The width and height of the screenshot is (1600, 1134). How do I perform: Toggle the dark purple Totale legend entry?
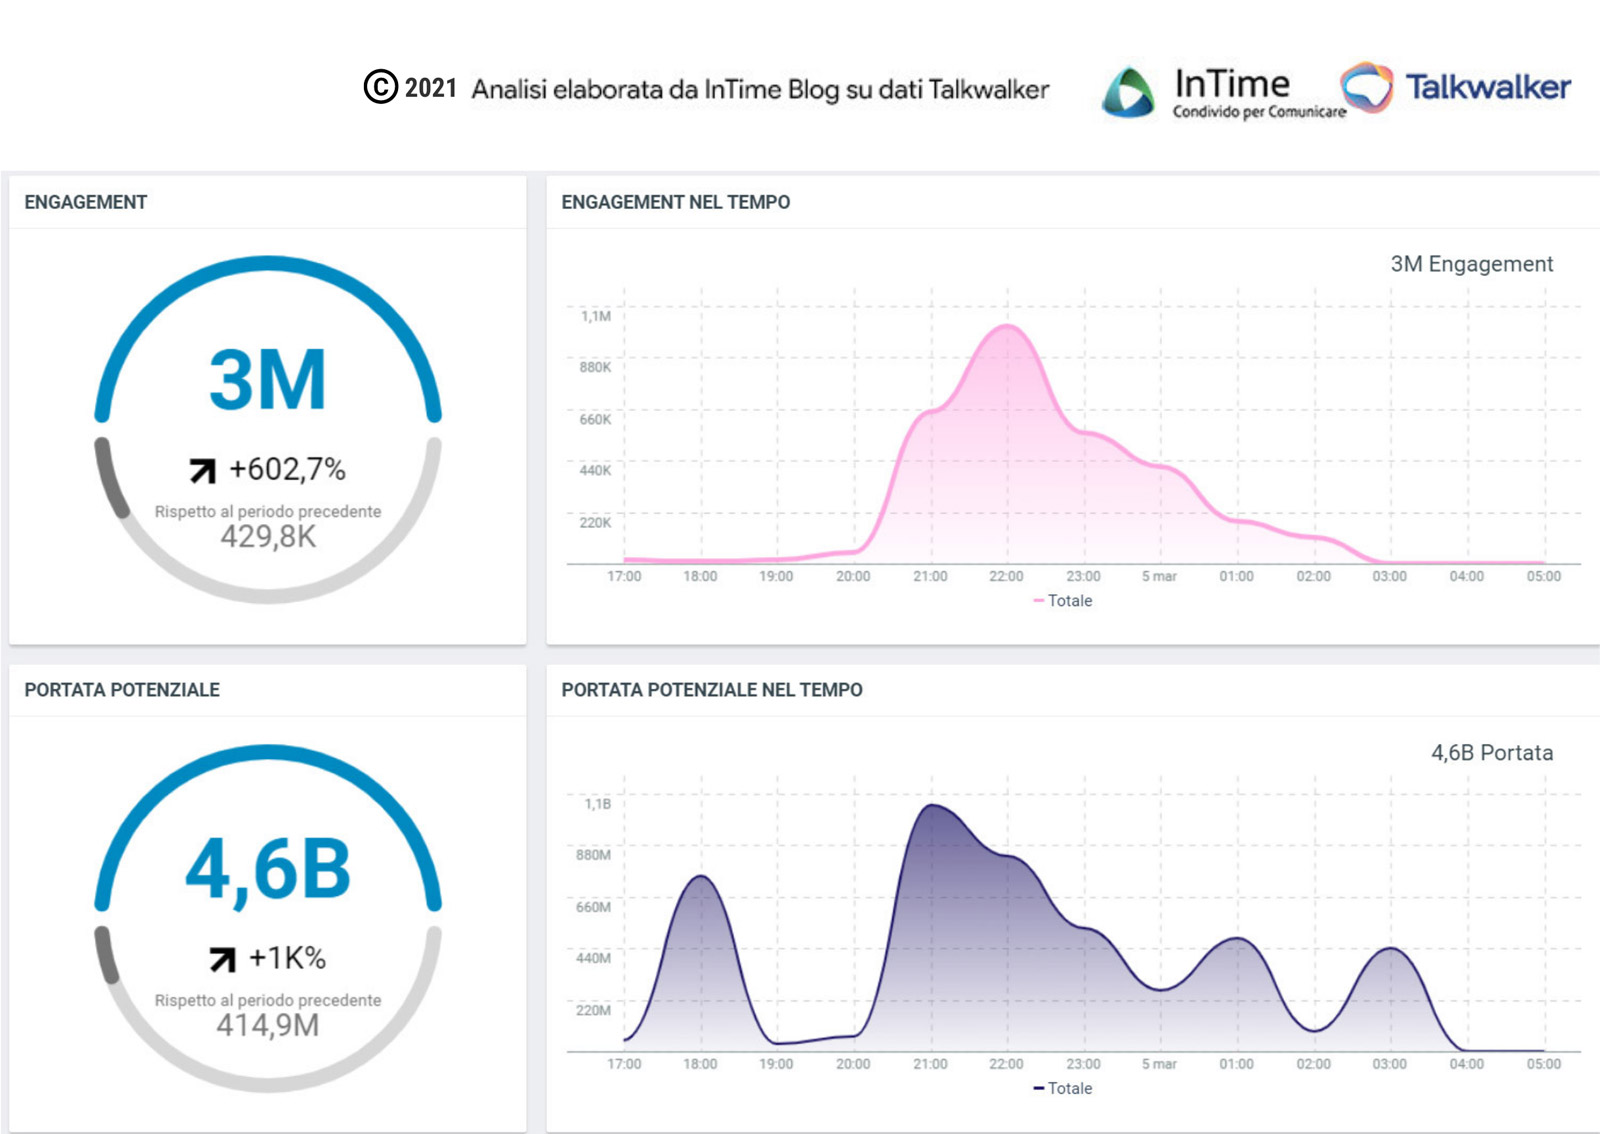tap(1062, 1088)
